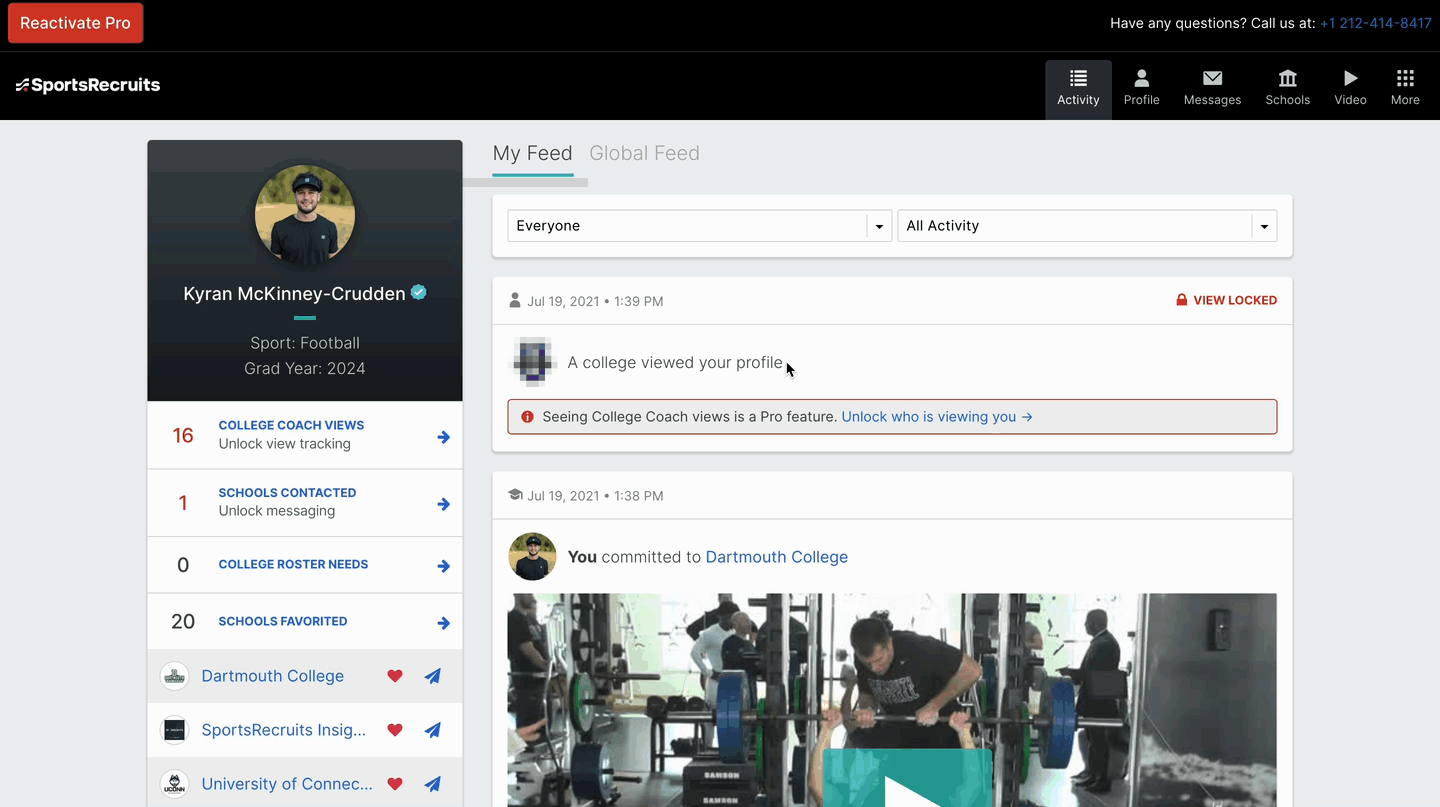The width and height of the screenshot is (1440, 807).
Task: Open SportsRecruits Insights in favorites list
Action: 284,730
